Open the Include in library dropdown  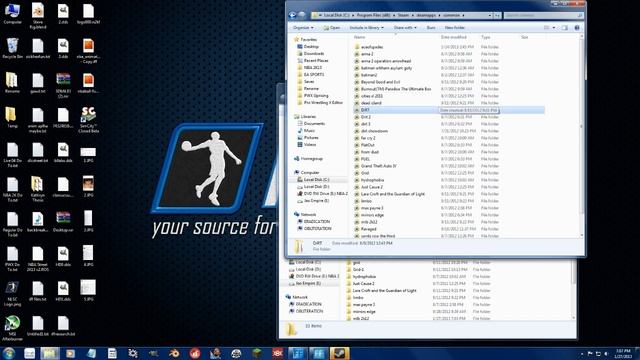366,28
